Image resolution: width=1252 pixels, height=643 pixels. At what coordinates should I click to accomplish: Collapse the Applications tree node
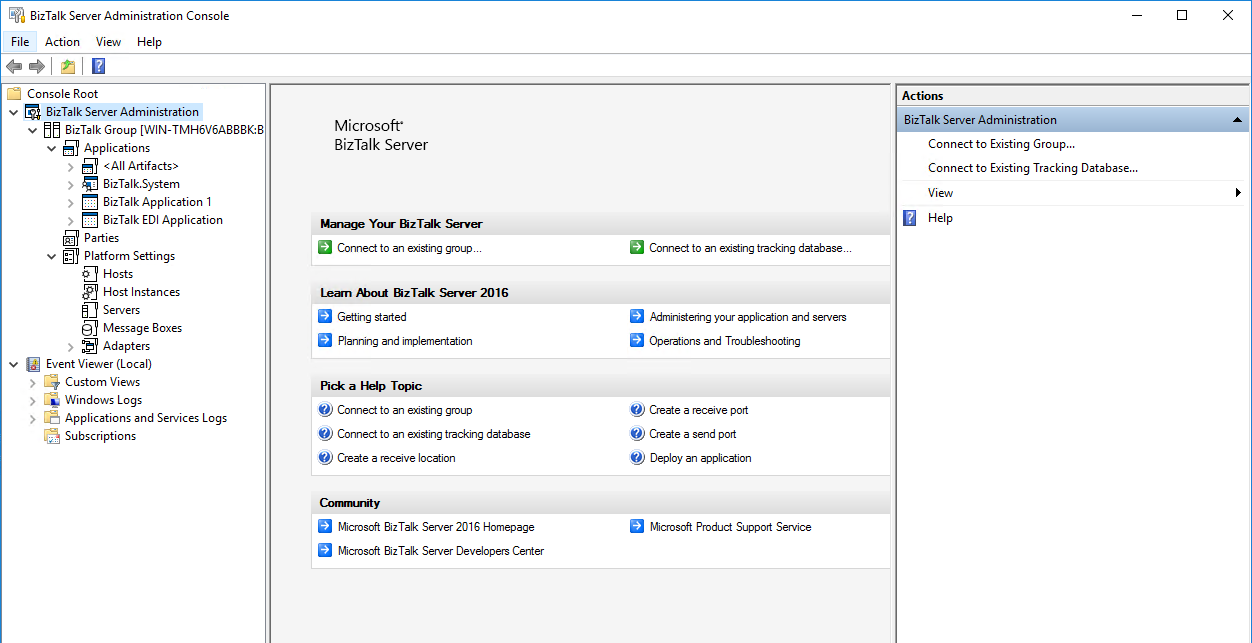pyautogui.click(x=52, y=148)
